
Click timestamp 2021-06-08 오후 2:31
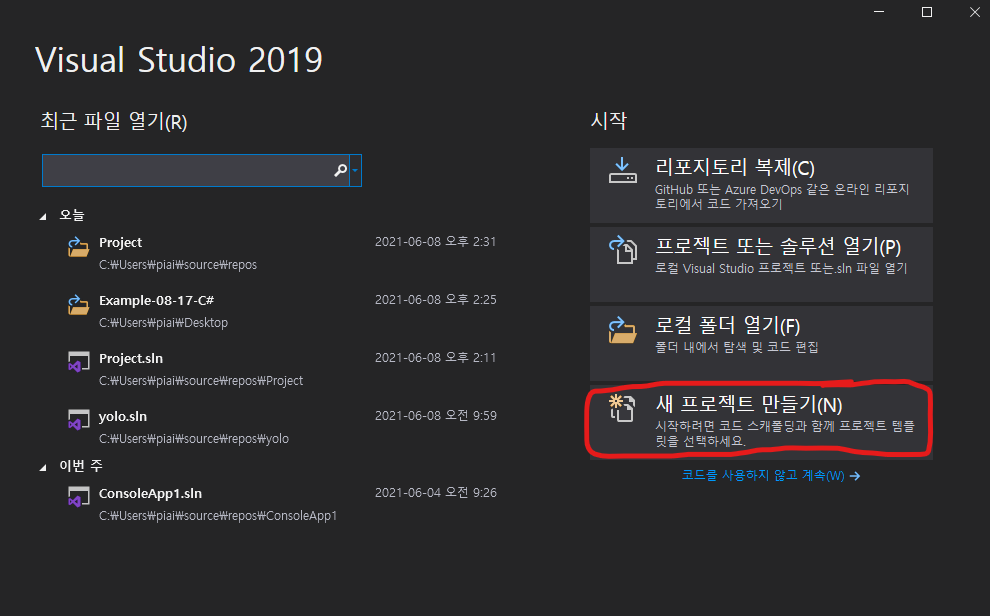436,242
